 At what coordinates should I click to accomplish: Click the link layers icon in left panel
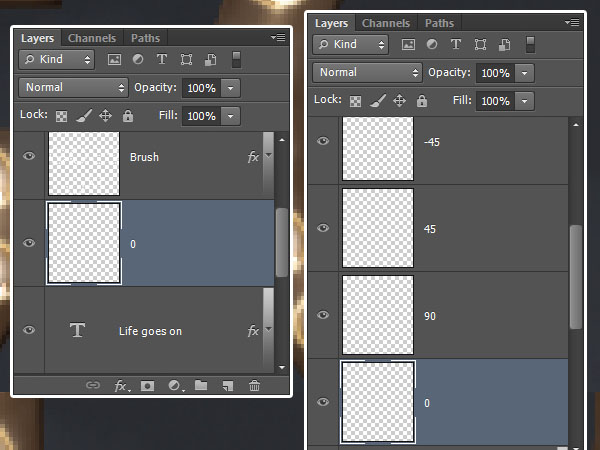click(93, 385)
